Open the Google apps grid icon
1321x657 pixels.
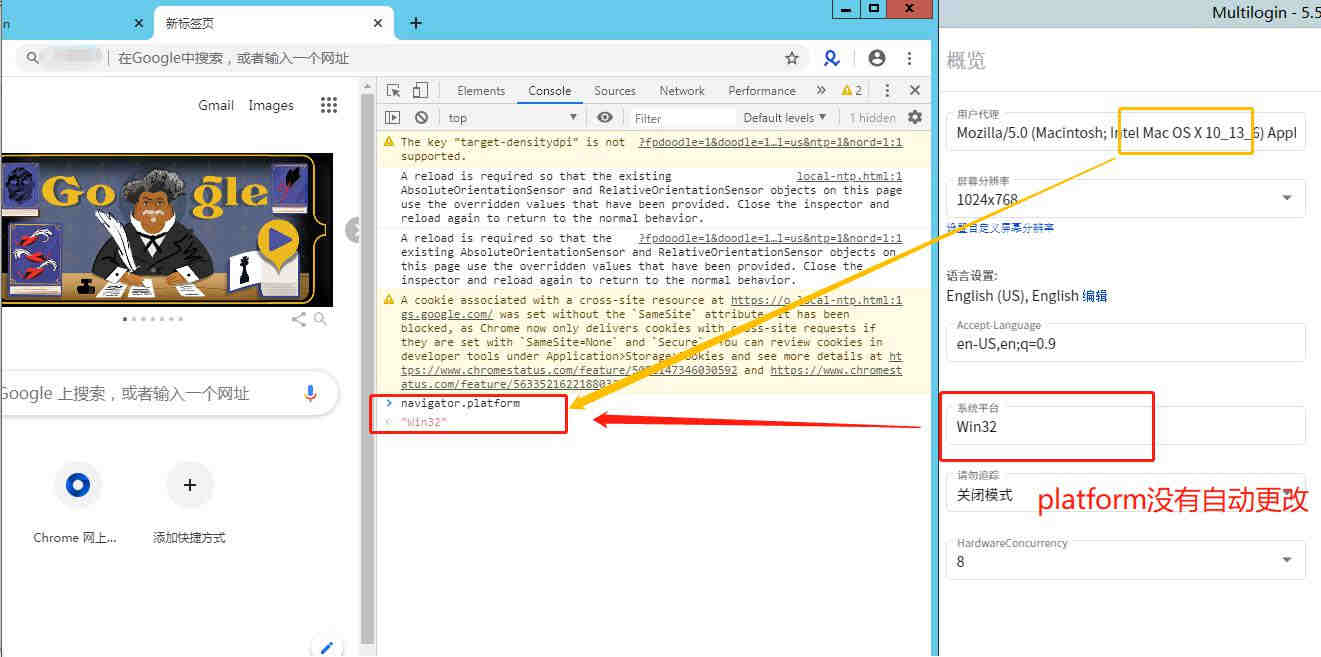328,105
